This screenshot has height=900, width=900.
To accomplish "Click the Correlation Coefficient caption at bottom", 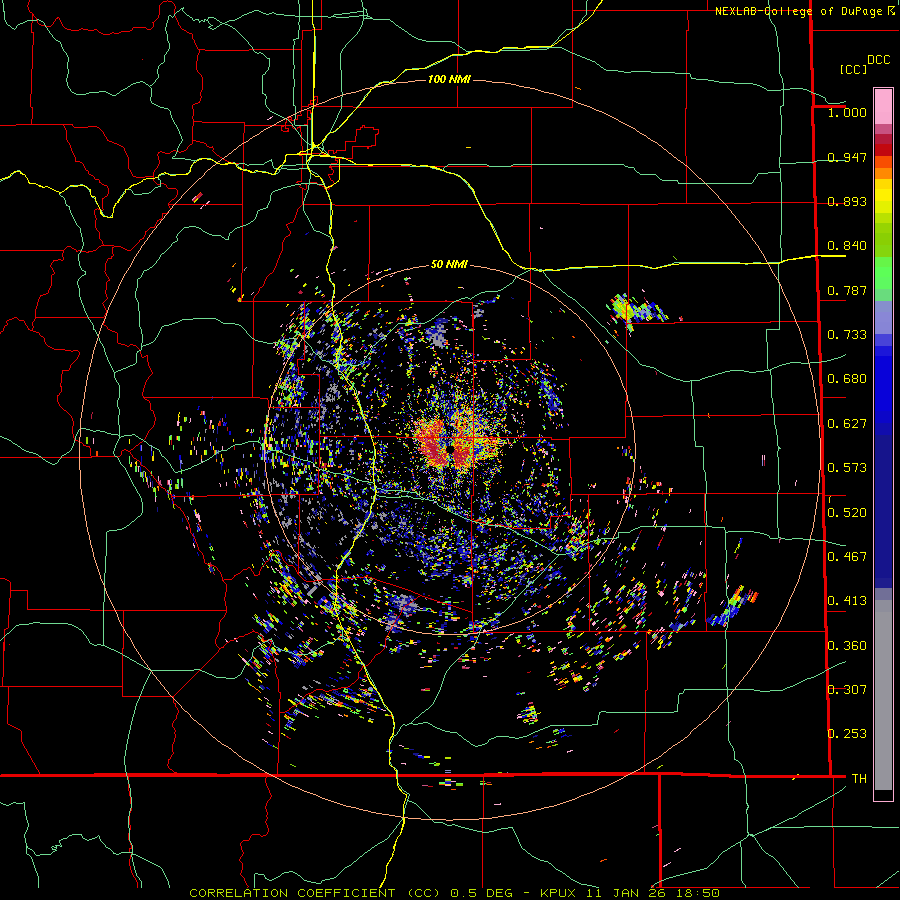I will [454, 893].
